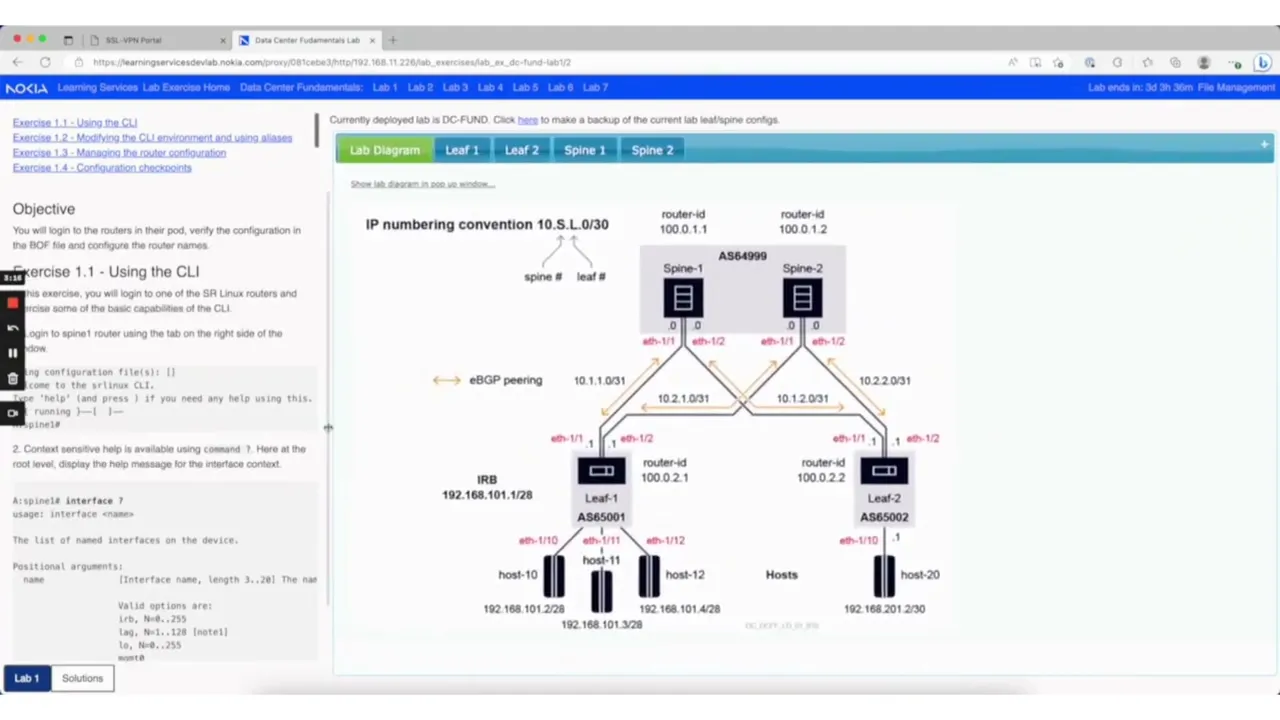Open Exercise 1.4 Configuration checkpoints link

coord(102,168)
